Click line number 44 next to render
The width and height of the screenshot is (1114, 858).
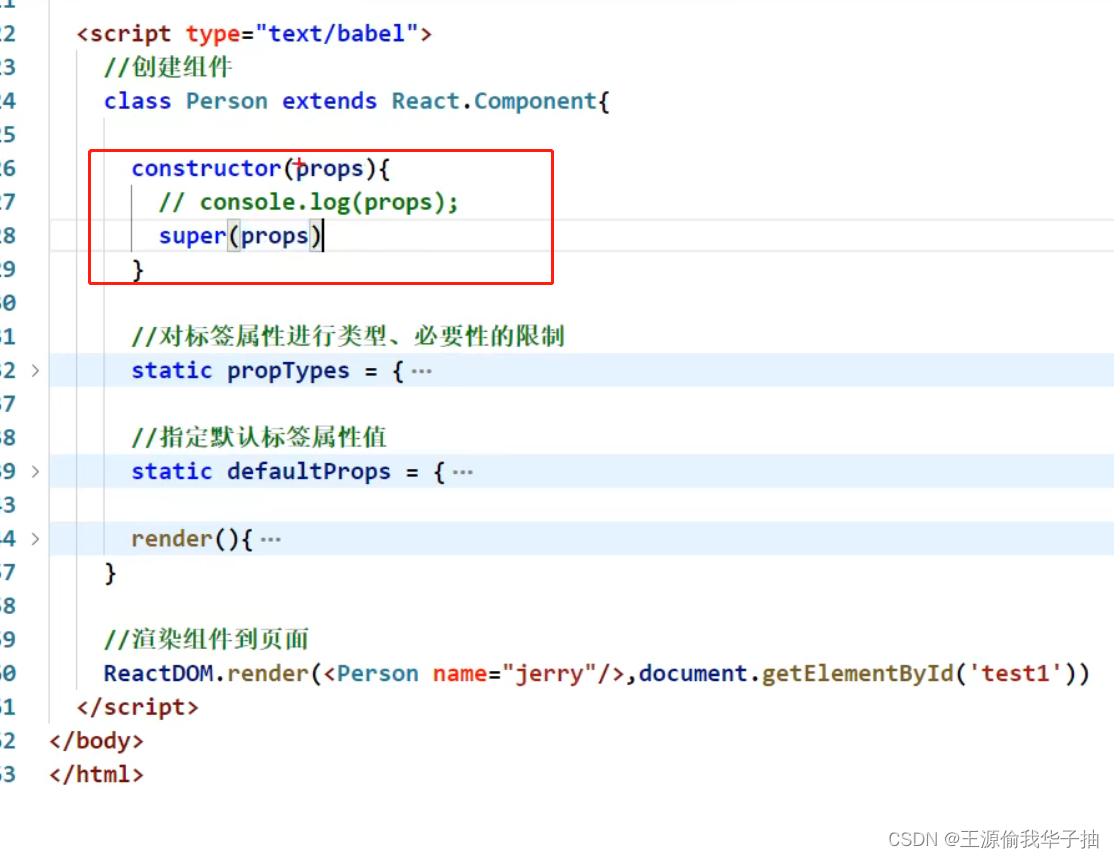pos(10,538)
